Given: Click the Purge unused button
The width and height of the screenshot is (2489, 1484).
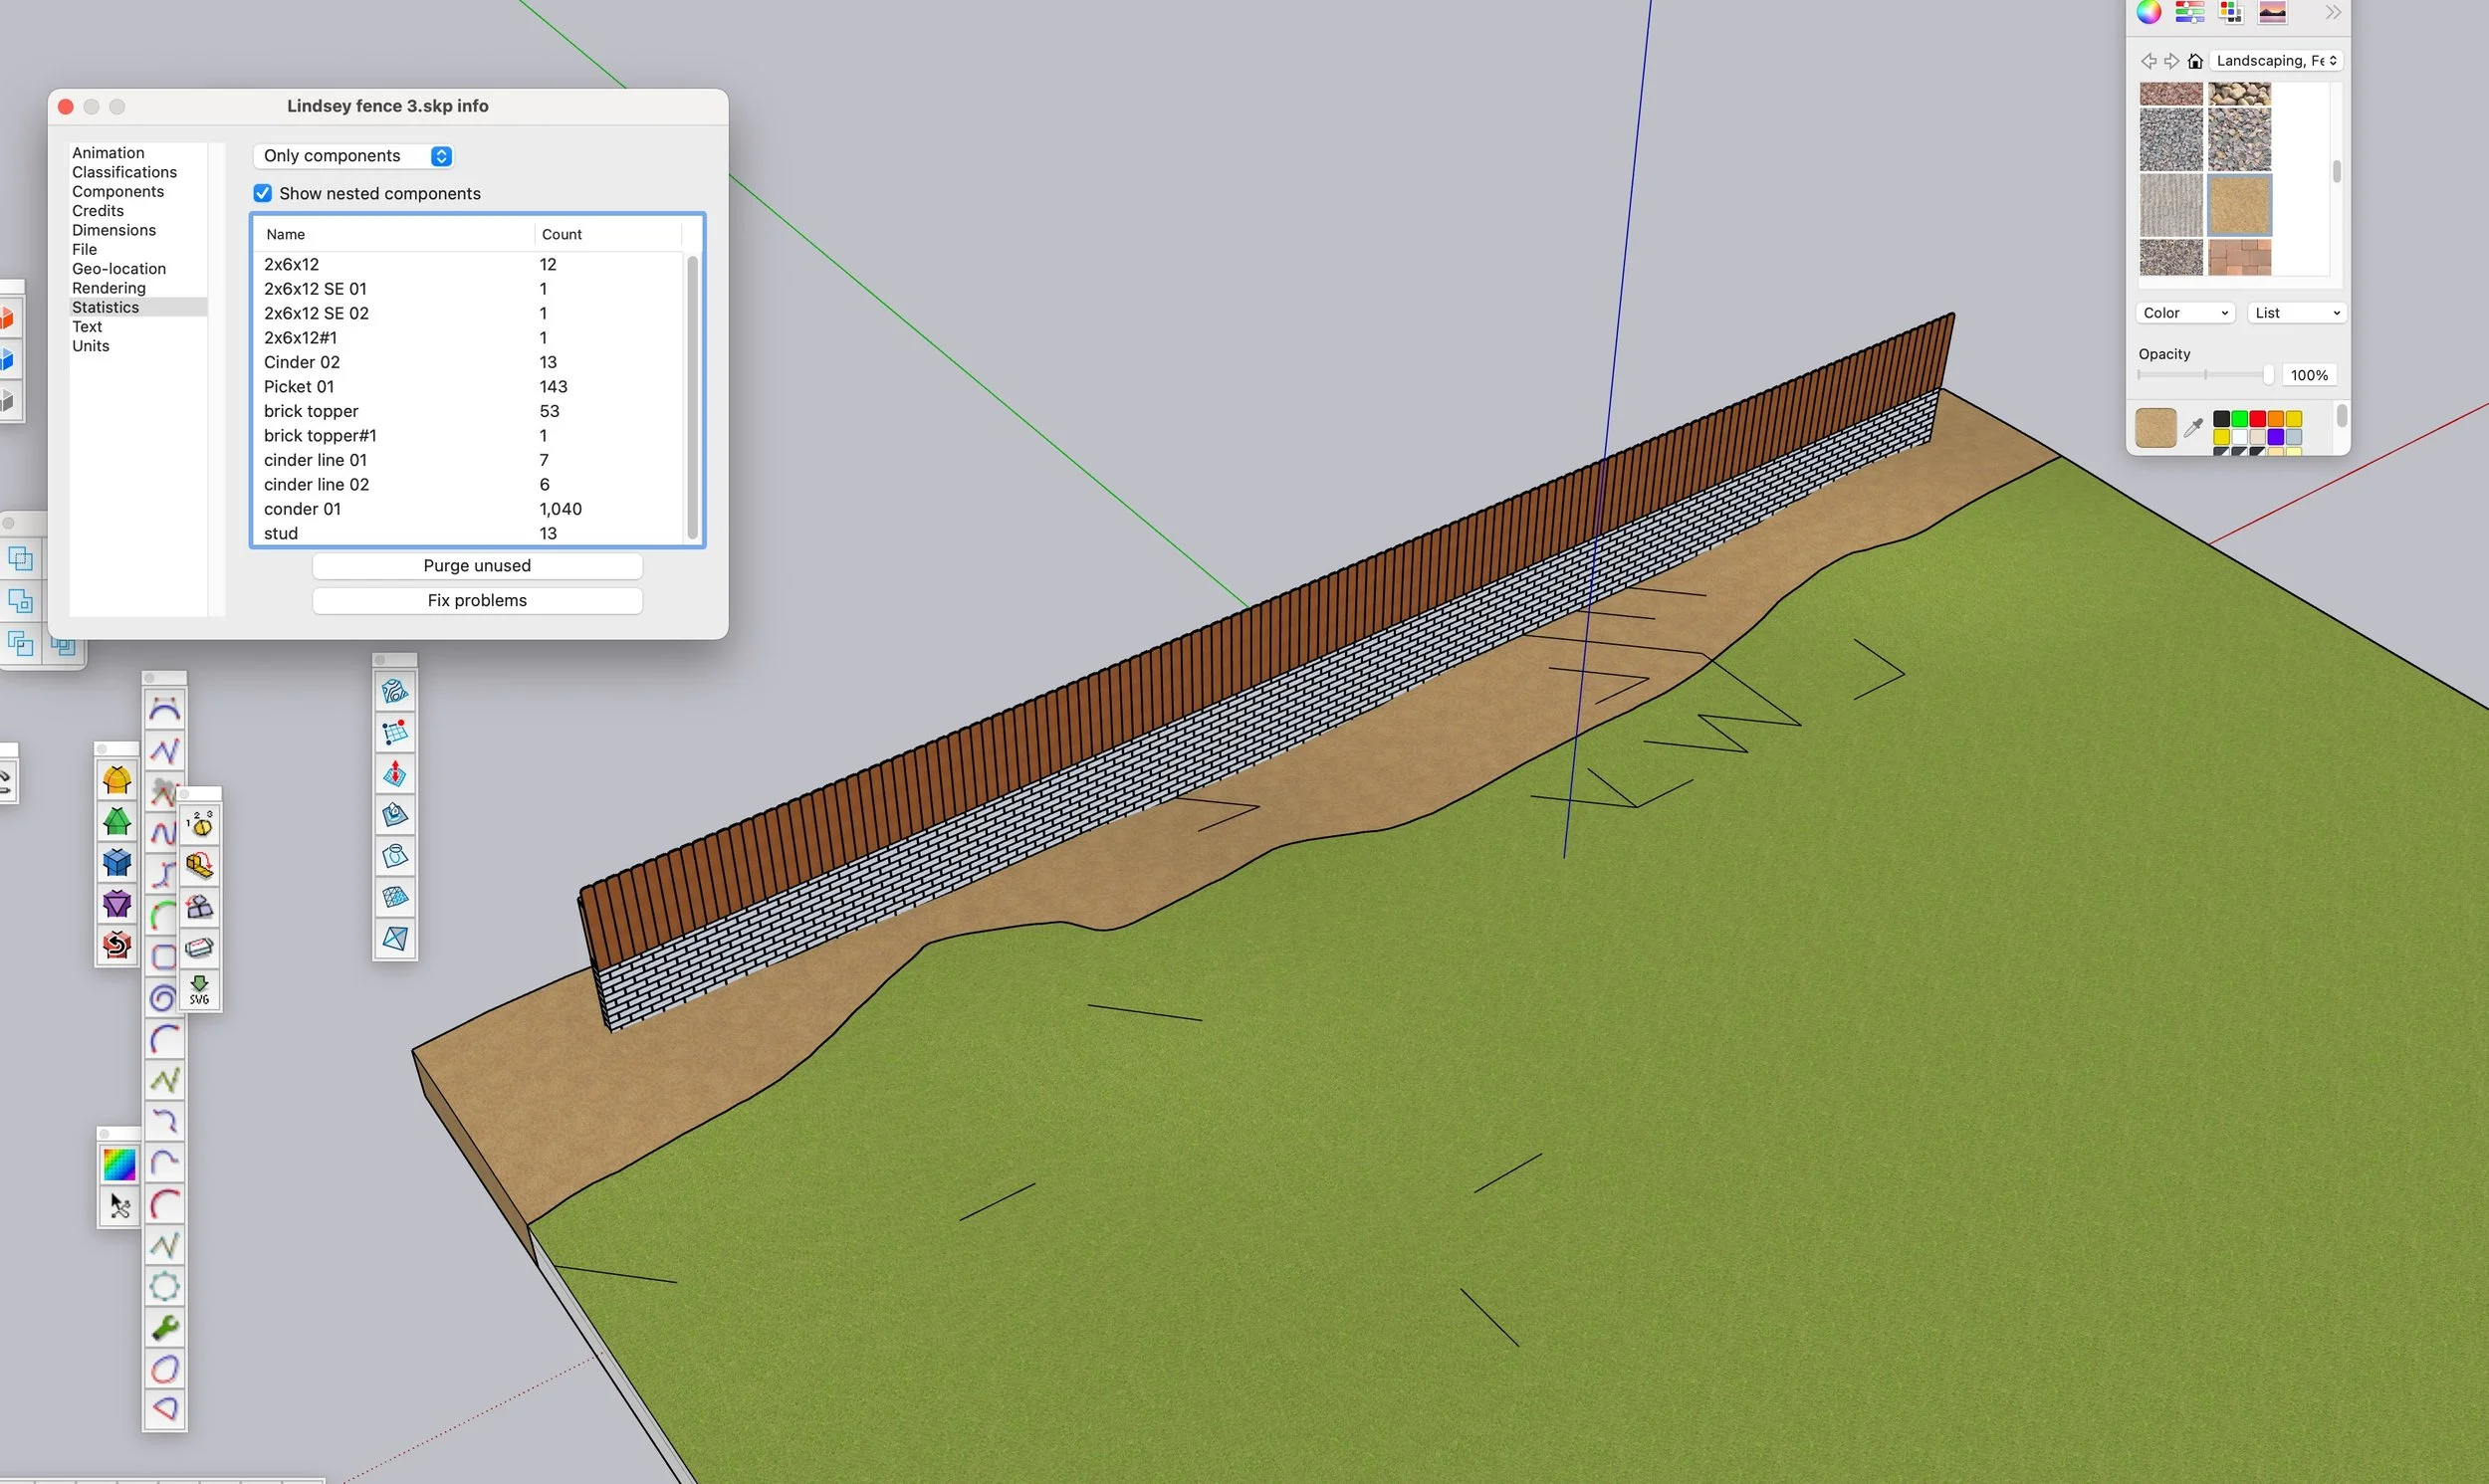Looking at the screenshot, I should [x=477, y=566].
